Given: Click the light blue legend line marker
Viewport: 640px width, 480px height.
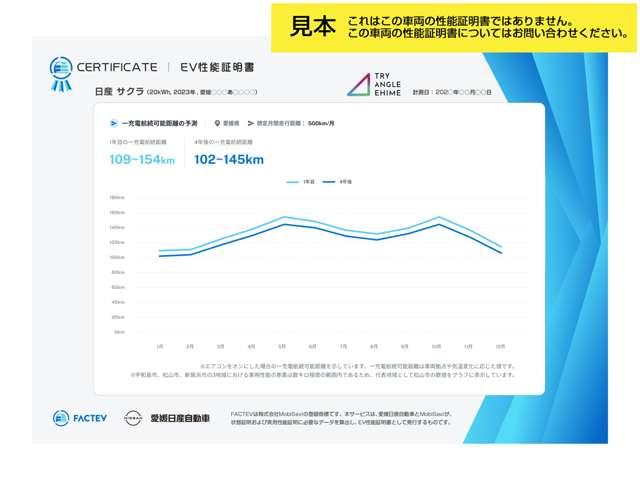Looking at the screenshot, I should point(293,182).
